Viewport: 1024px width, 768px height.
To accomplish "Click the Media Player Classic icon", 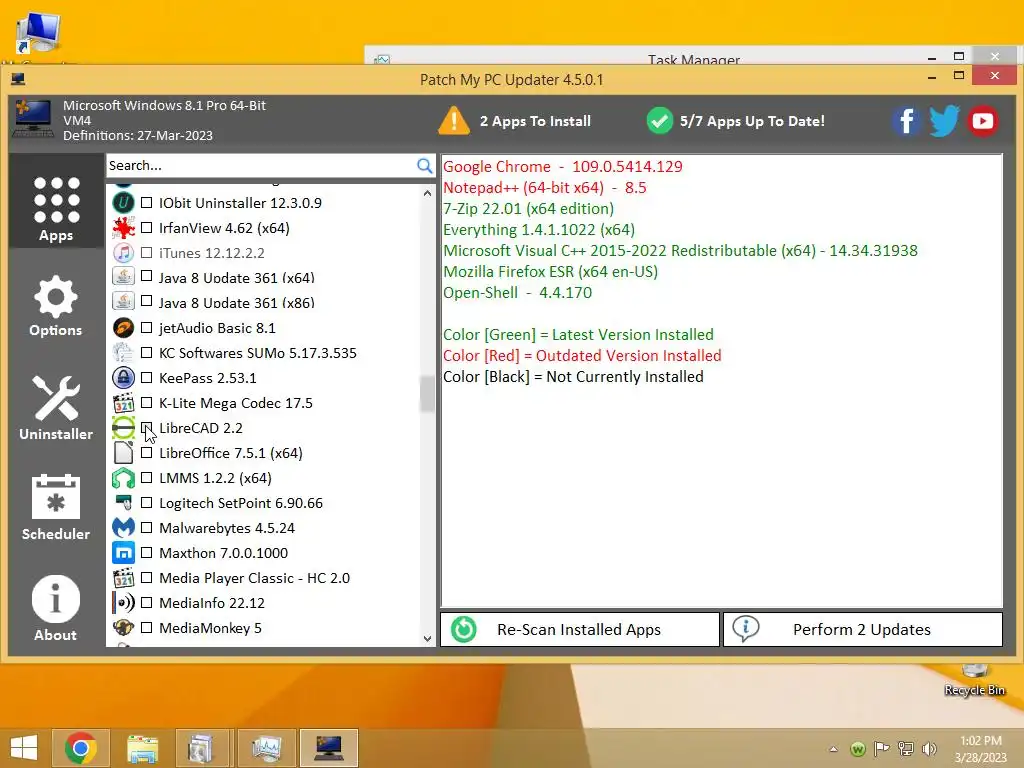I will (123, 578).
